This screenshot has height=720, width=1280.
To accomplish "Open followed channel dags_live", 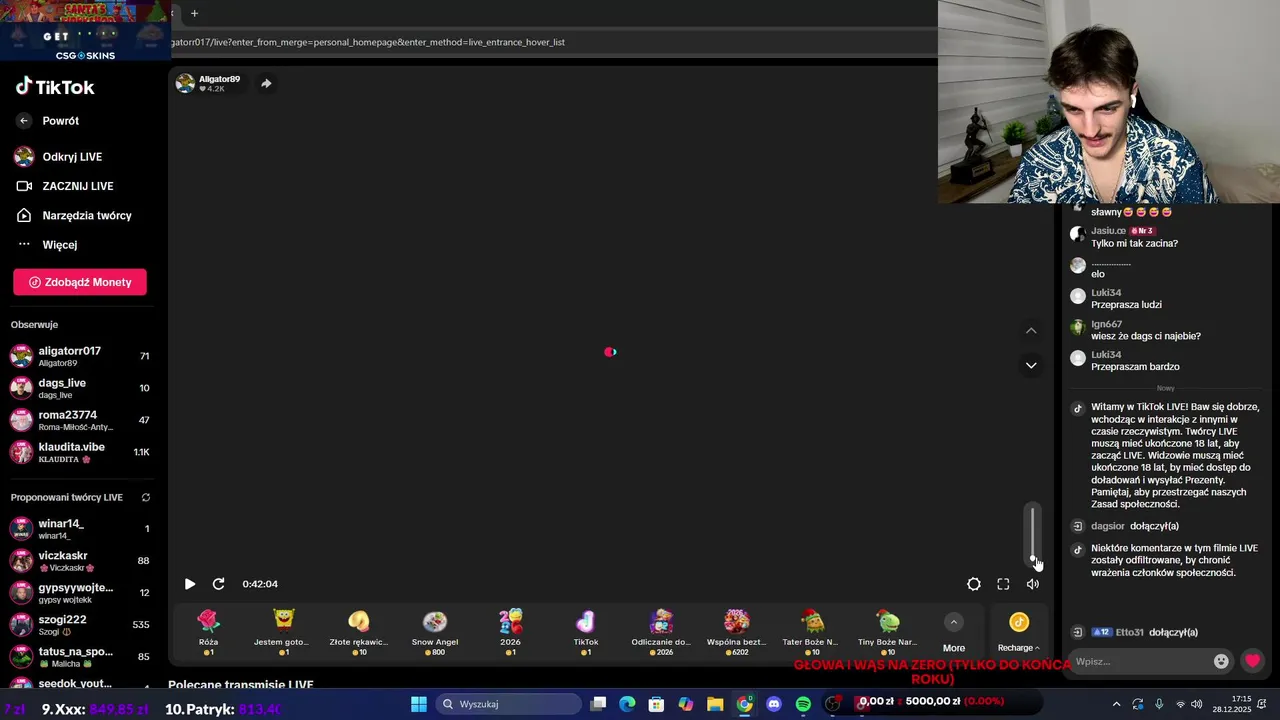I will tap(80, 388).
